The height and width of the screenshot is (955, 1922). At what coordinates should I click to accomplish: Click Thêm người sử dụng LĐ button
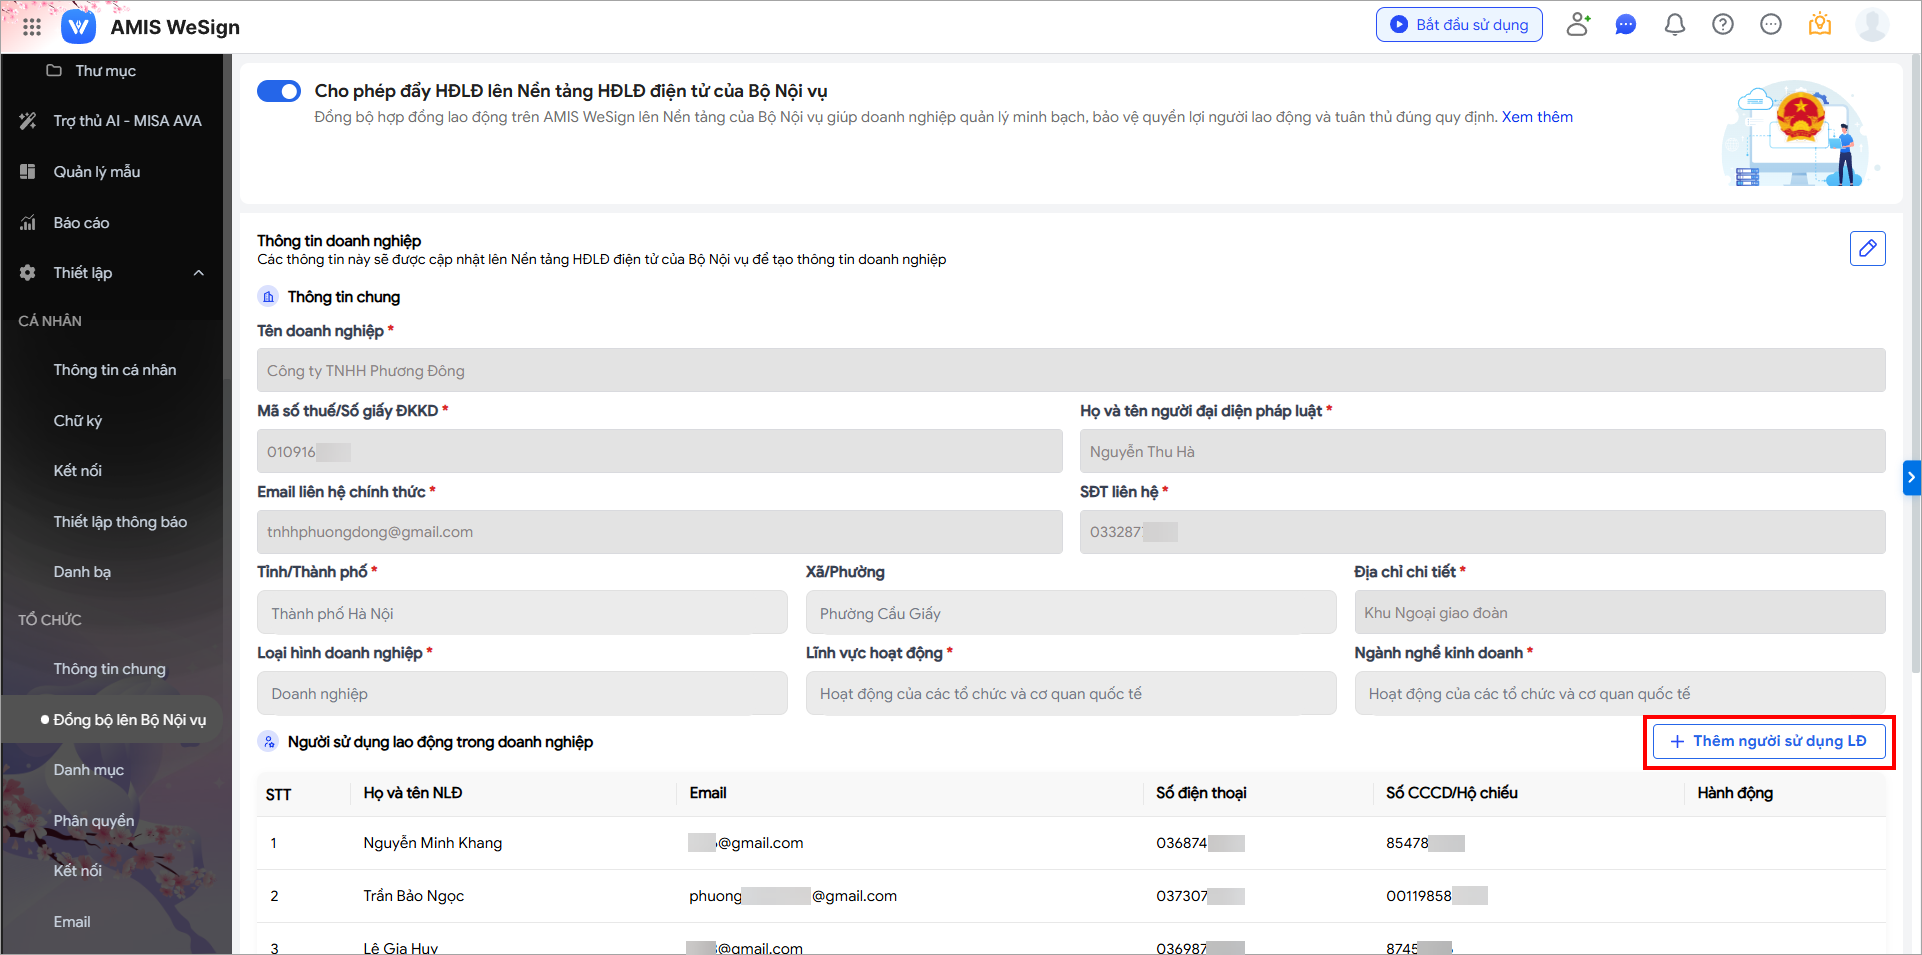point(1768,741)
